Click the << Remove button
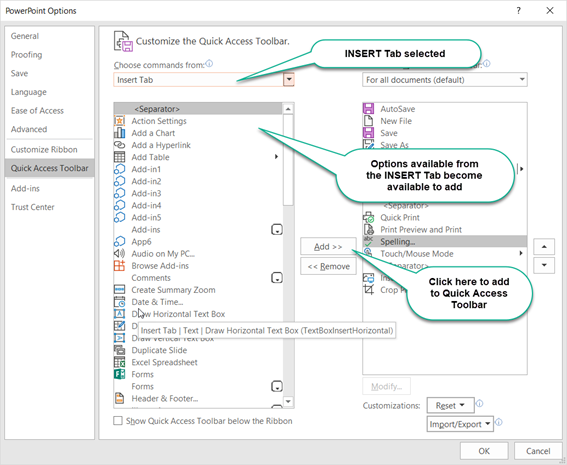This screenshot has width=567, height=465. 328,266
